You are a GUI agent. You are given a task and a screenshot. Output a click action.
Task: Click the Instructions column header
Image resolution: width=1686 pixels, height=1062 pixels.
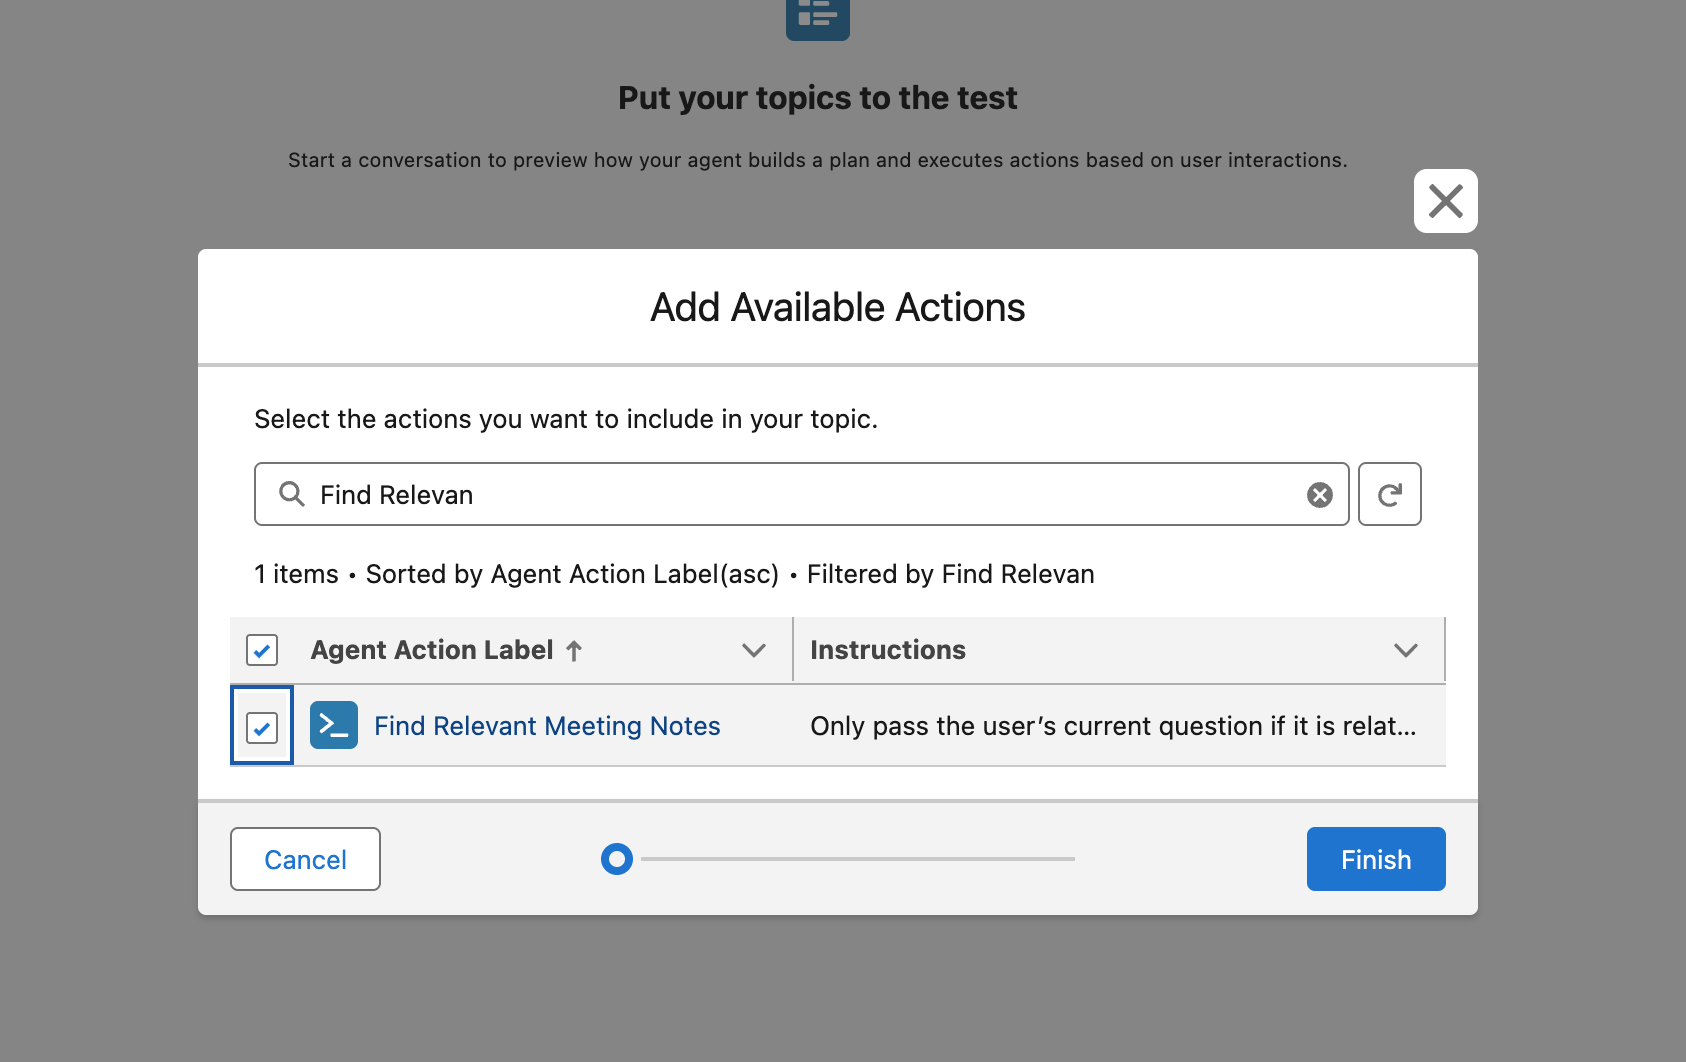click(888, 650)
